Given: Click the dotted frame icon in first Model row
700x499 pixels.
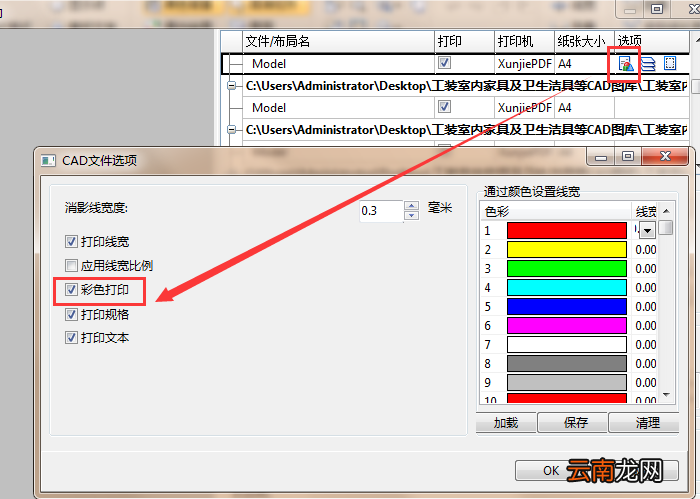Looking at the screenshot, I should 670,63.
